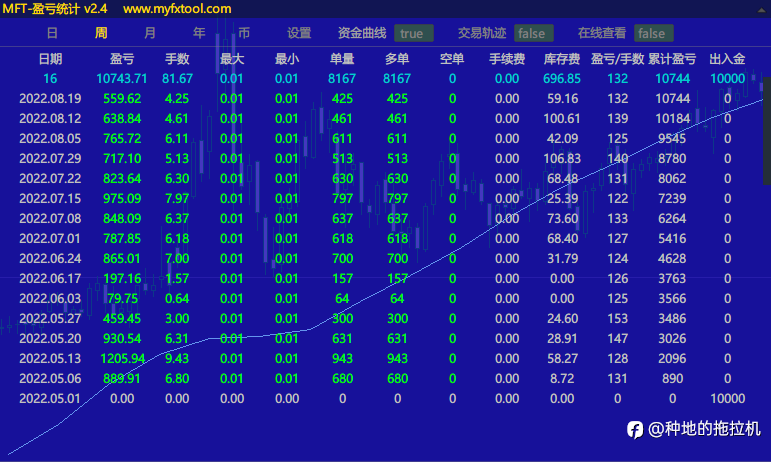
Task: Click the 库存费 column header
Action: click(562, 59)
